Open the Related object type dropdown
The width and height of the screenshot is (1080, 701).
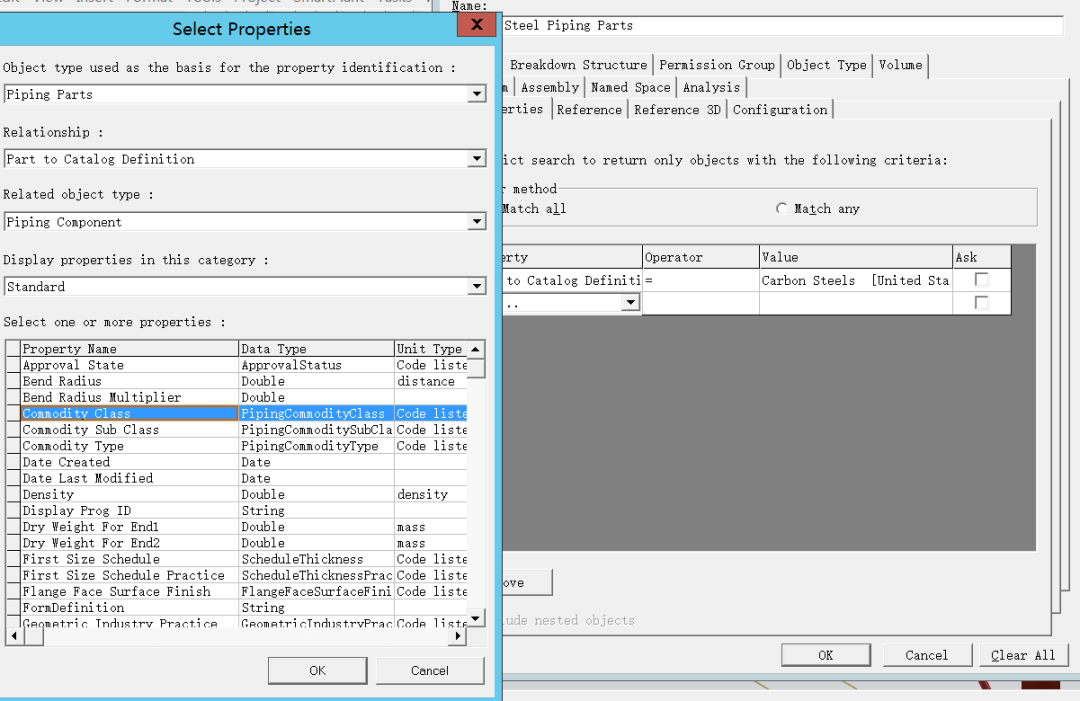tap(477, 222)
